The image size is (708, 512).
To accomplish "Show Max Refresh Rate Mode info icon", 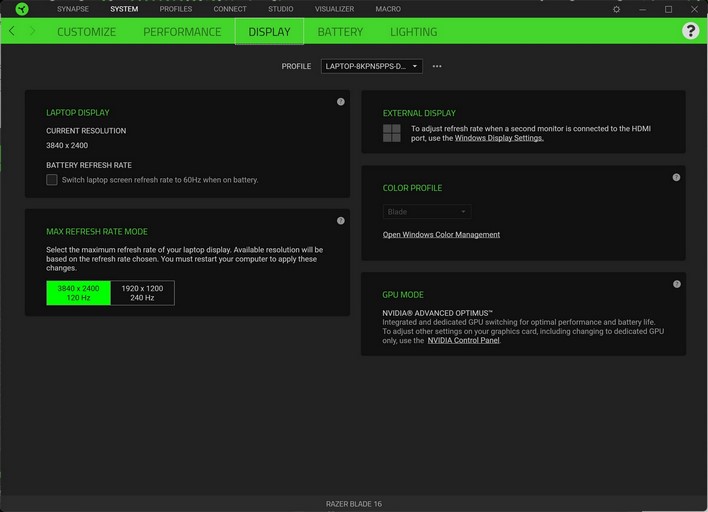I will tap(341, 220).
